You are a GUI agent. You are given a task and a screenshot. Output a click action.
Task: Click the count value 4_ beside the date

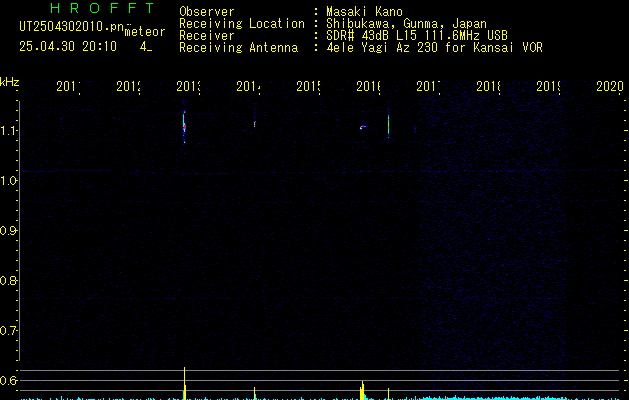tap(146, 47)
